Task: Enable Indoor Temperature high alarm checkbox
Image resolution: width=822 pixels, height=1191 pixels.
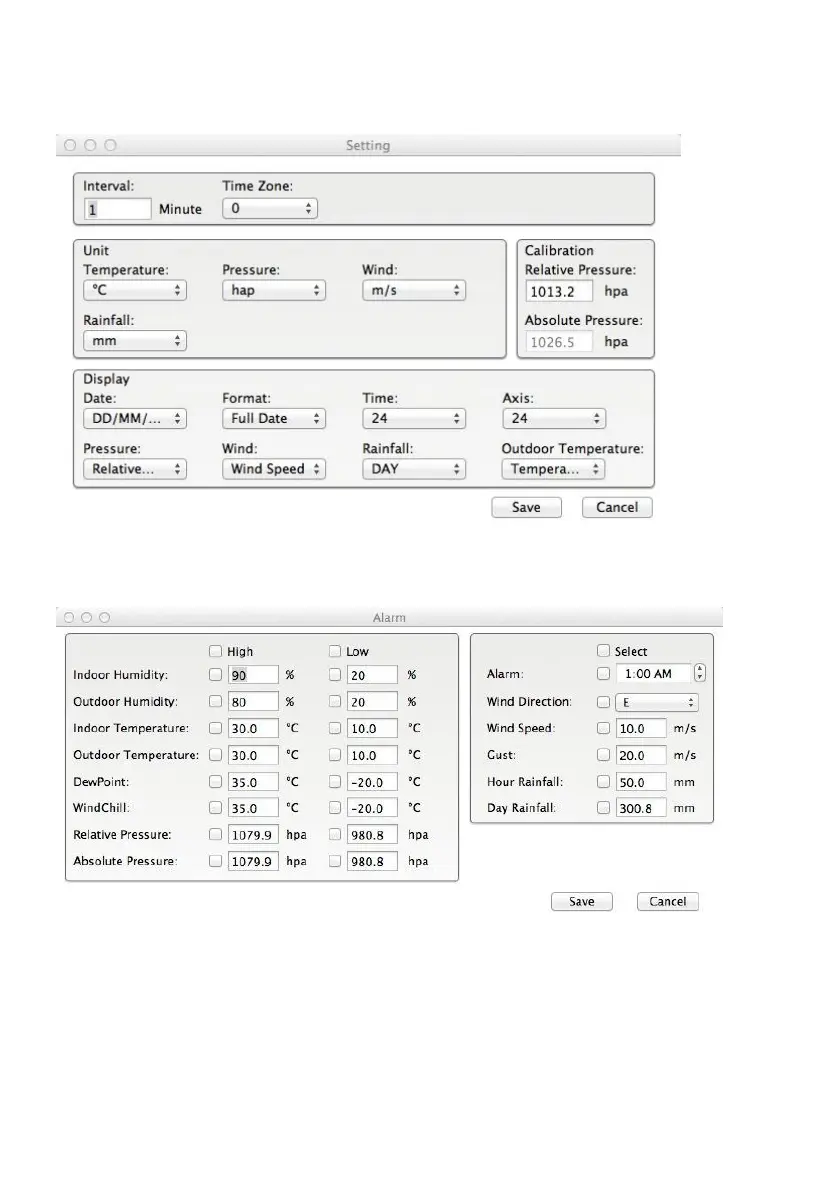Action: point(216,728)
